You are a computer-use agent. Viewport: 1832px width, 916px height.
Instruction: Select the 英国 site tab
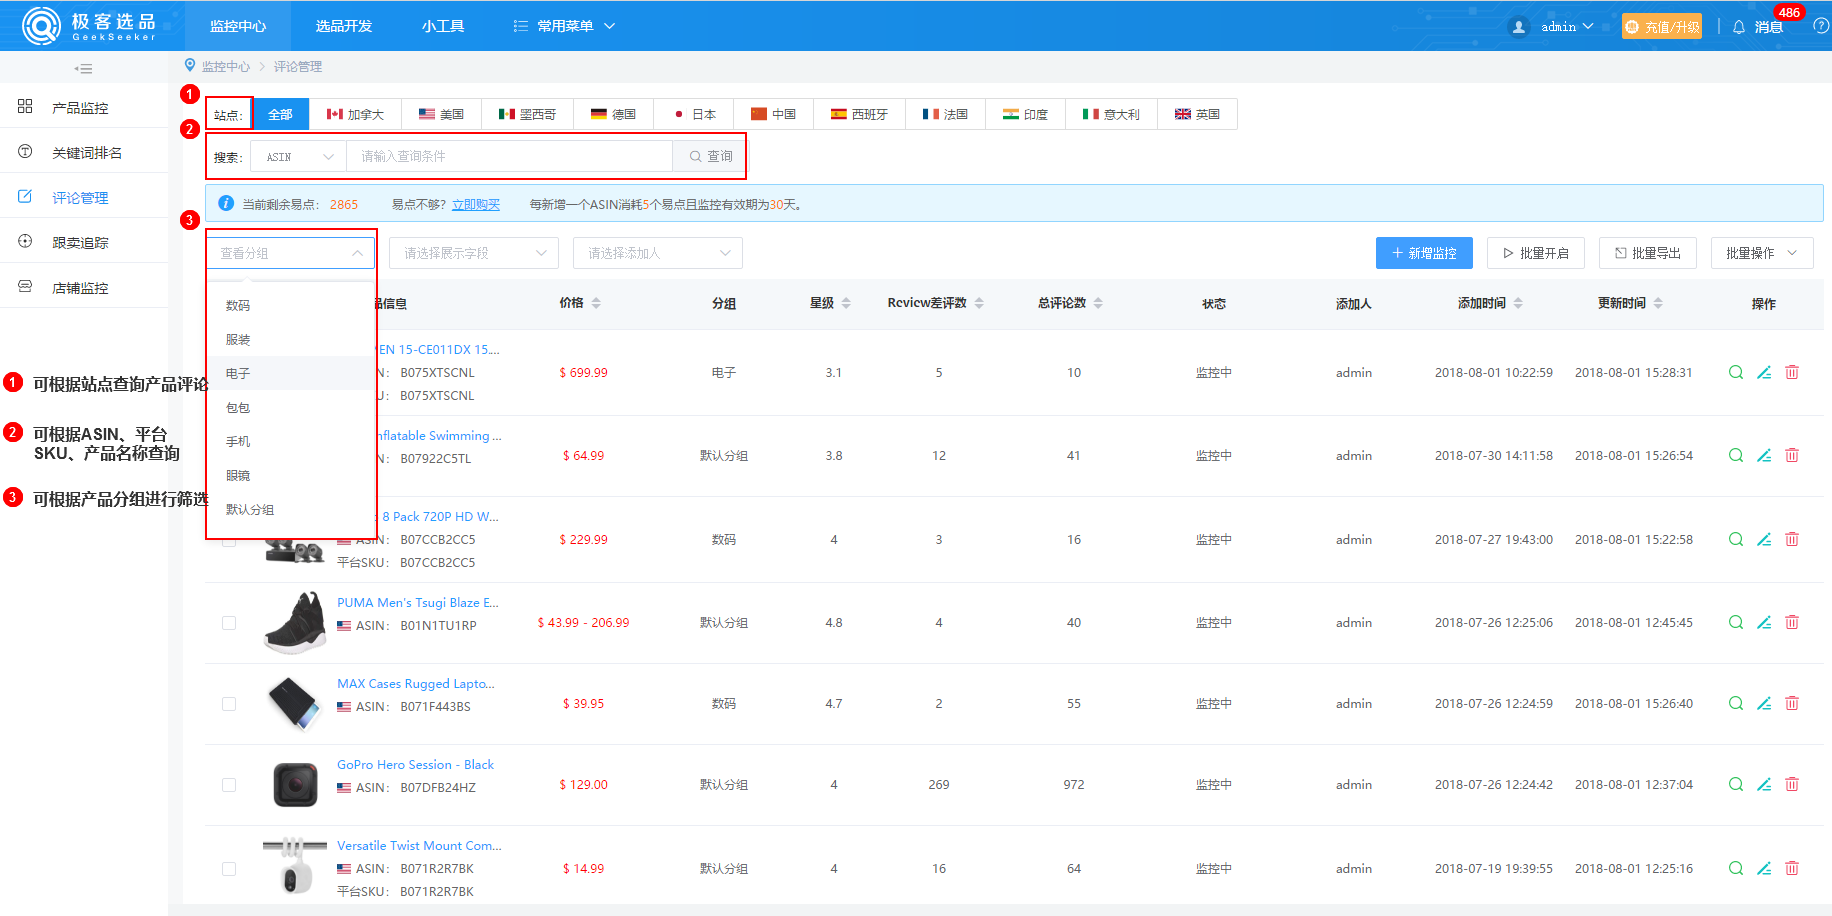click(x=1197, y=114)
